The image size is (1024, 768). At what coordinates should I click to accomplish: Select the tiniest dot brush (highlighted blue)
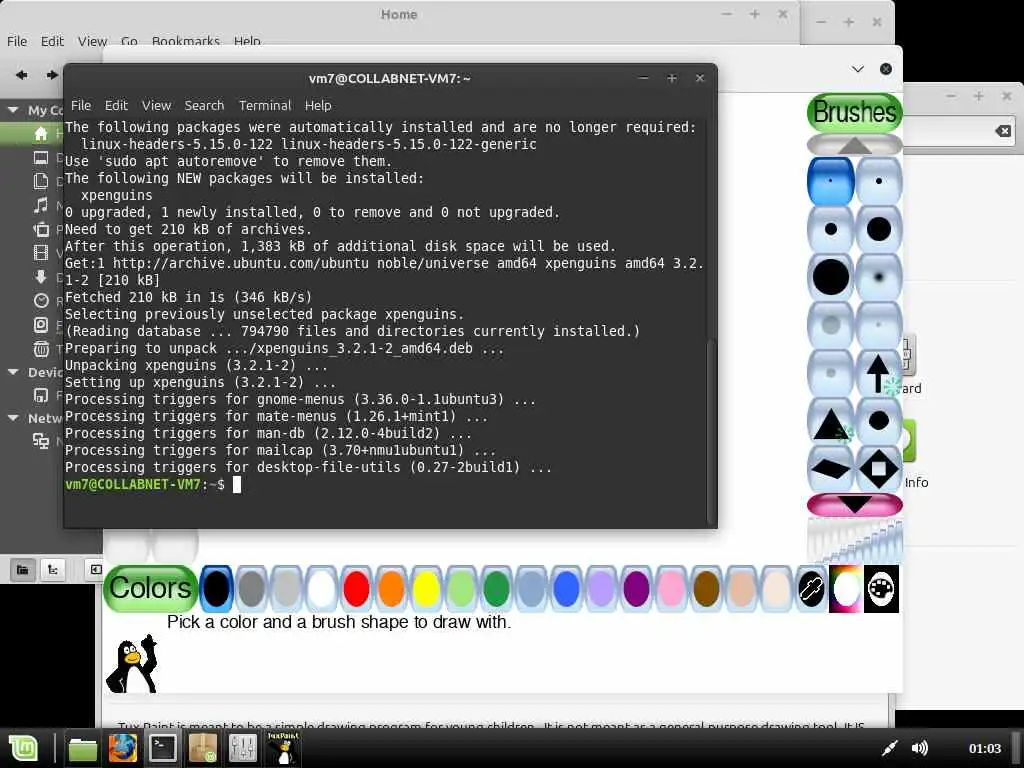click(830, 181)
